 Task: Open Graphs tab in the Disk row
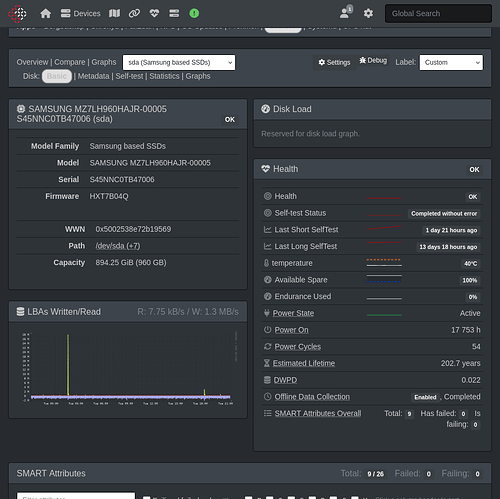[198, 76]
